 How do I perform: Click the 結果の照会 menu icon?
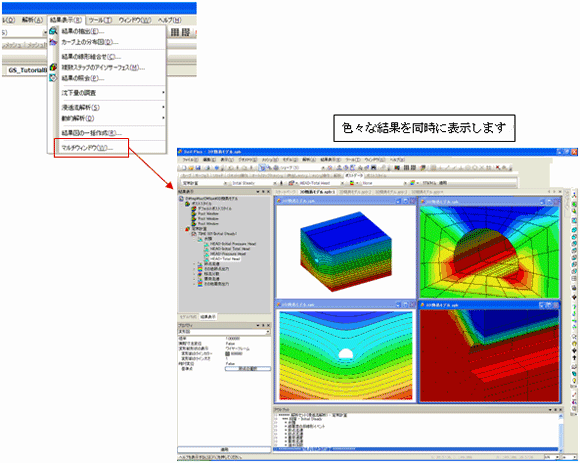(x=54, y=78)
